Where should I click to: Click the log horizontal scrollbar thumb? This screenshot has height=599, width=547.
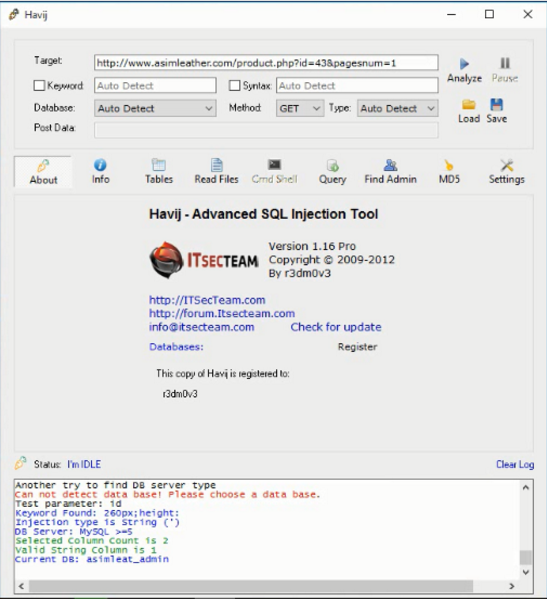[x=251, y=586]
